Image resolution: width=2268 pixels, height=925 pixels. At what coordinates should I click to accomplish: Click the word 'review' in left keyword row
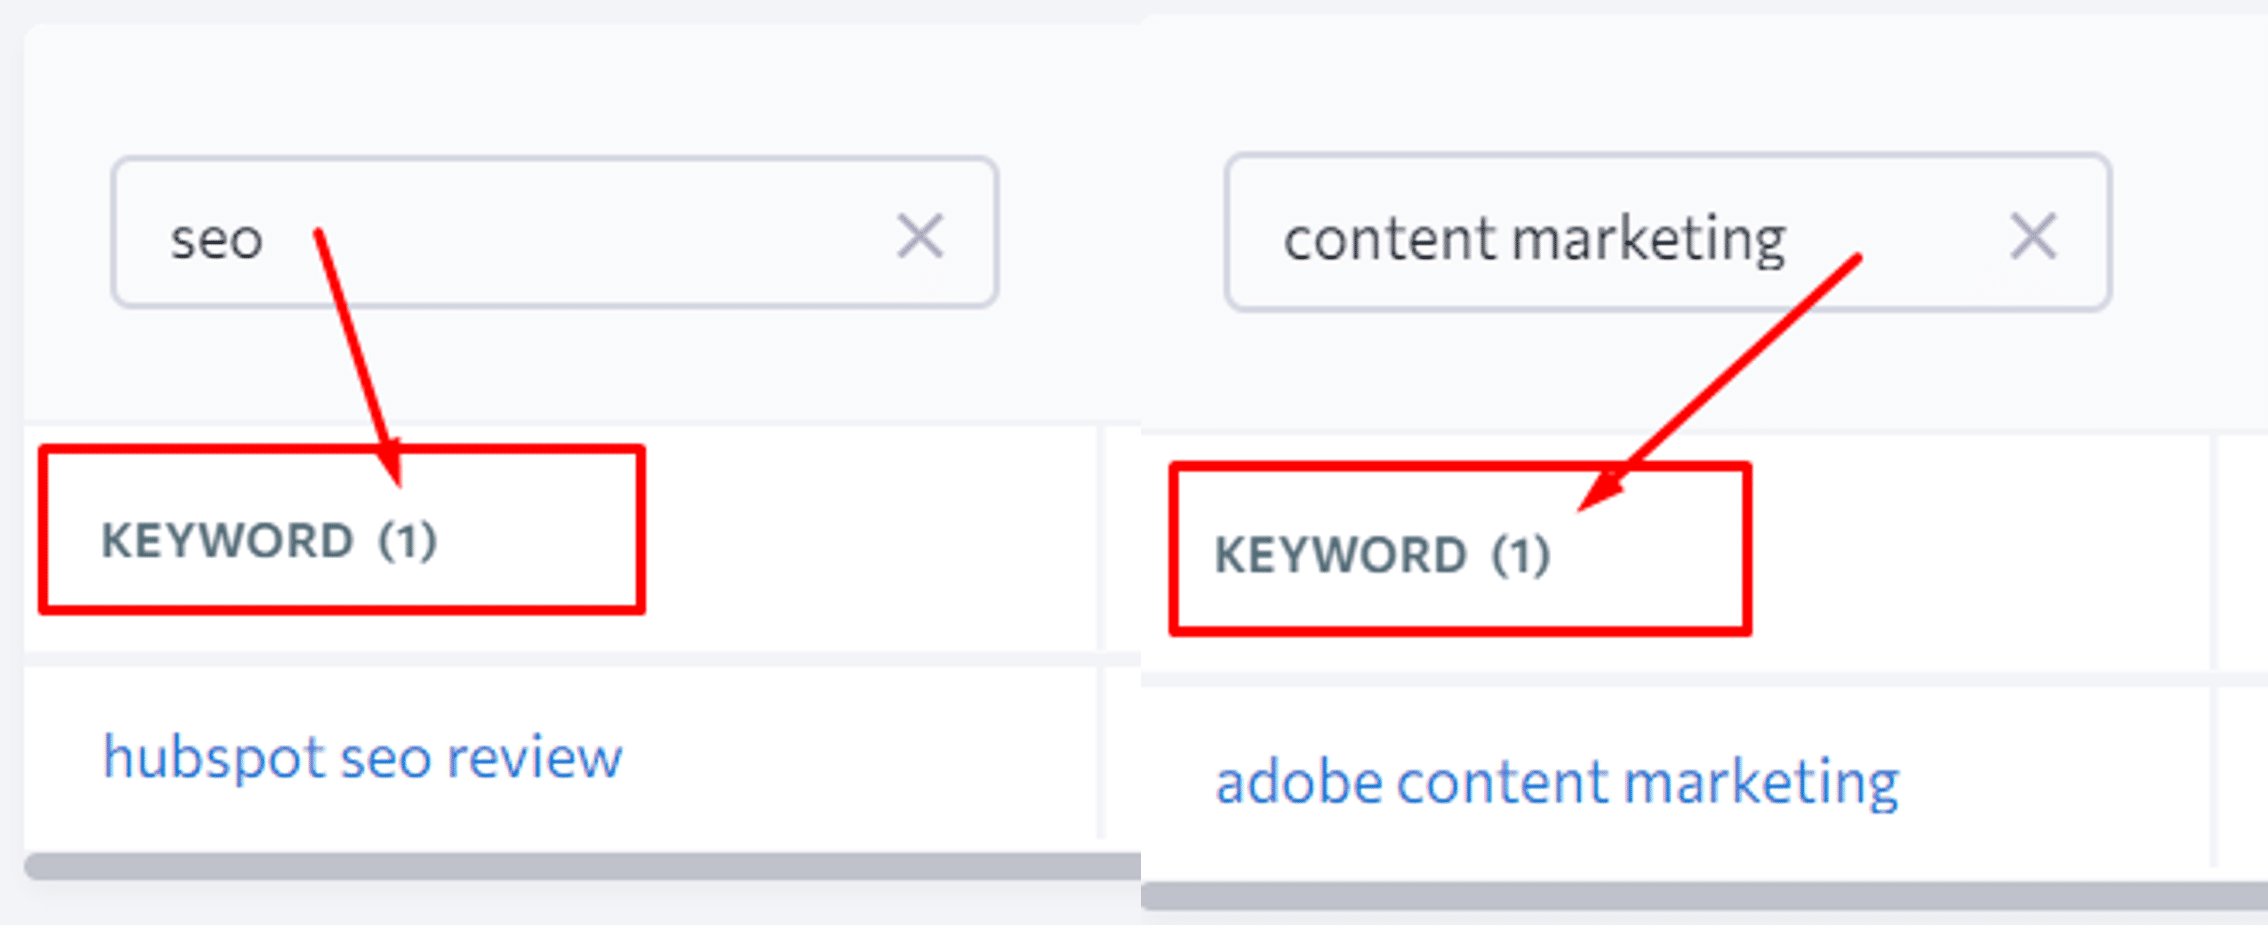pos(534,758)
